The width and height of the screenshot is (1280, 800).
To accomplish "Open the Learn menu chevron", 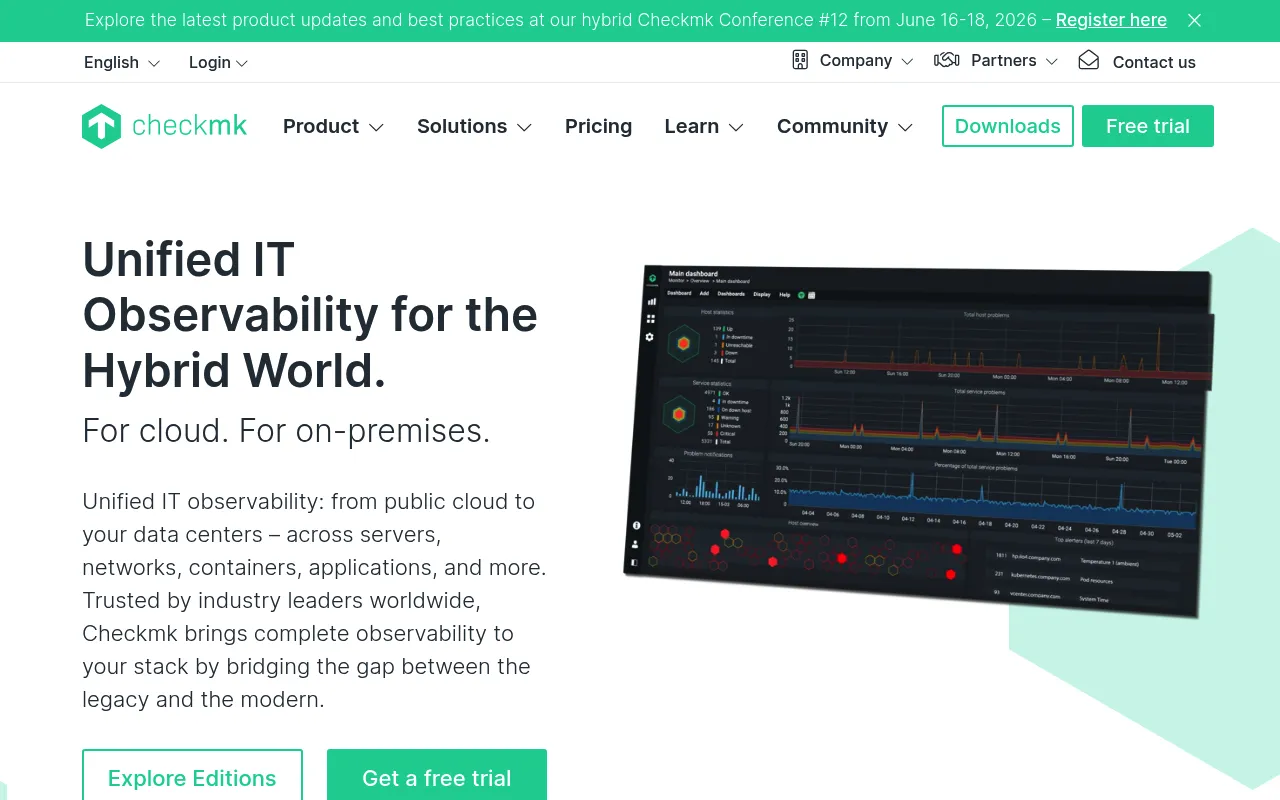I will point(736,127).
